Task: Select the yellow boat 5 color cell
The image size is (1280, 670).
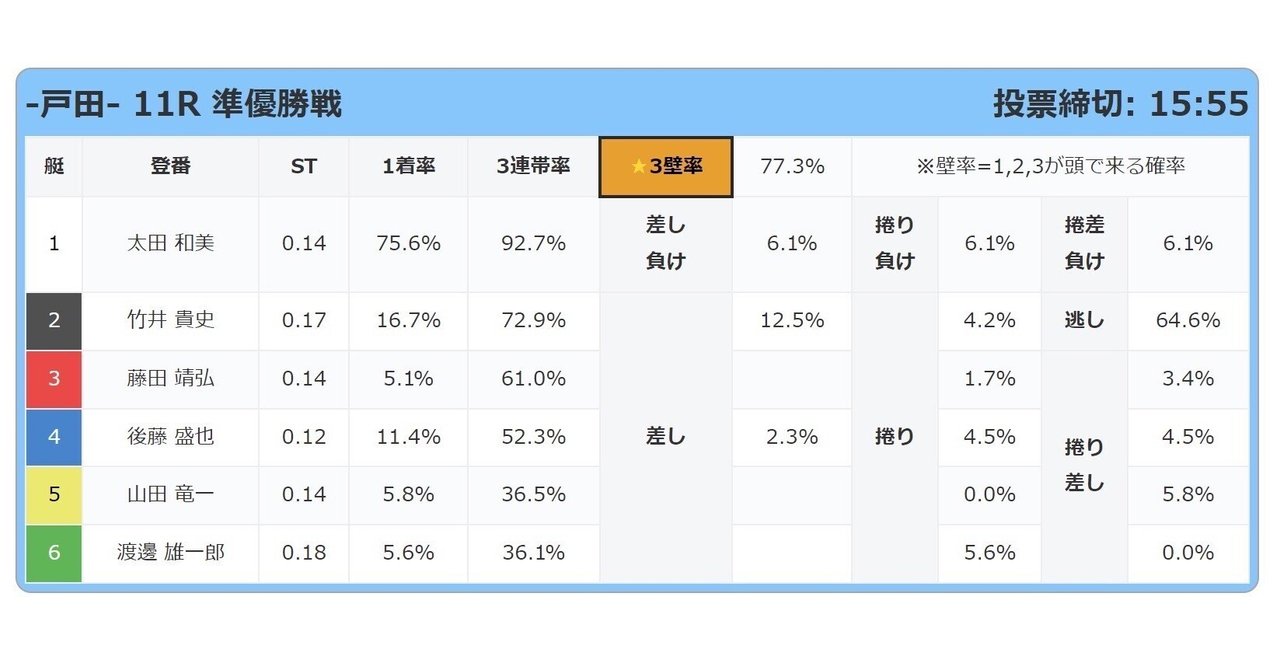Action: pos(54,494)
